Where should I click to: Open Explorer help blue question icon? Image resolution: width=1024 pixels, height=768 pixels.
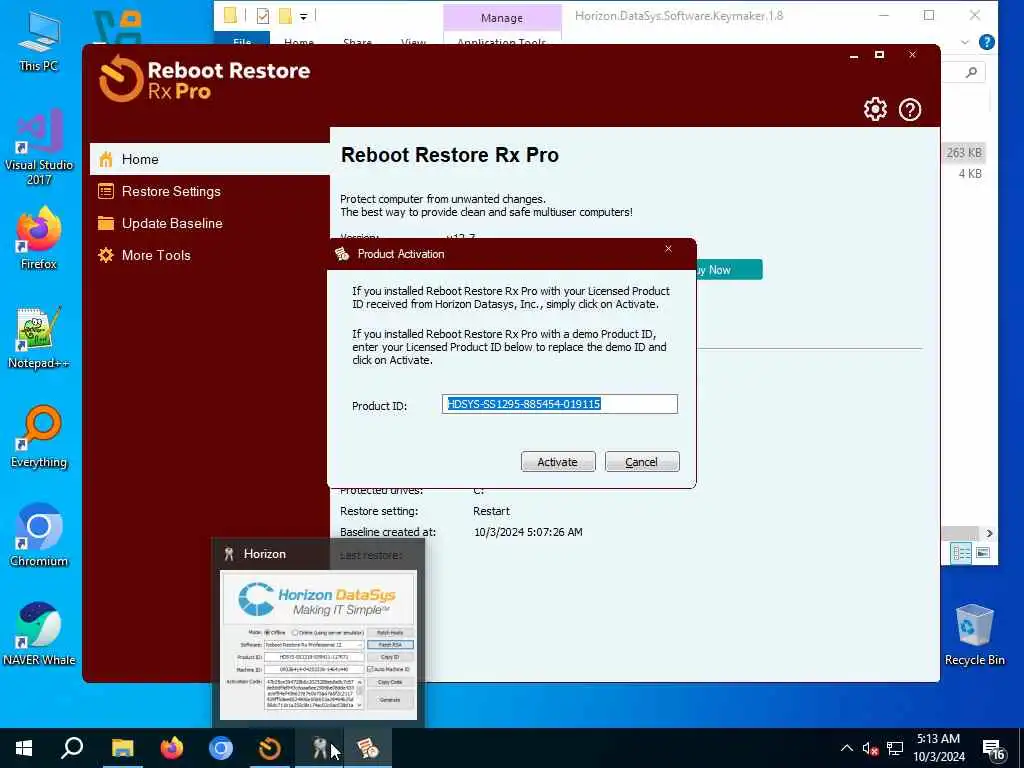[x=987, y=42]
